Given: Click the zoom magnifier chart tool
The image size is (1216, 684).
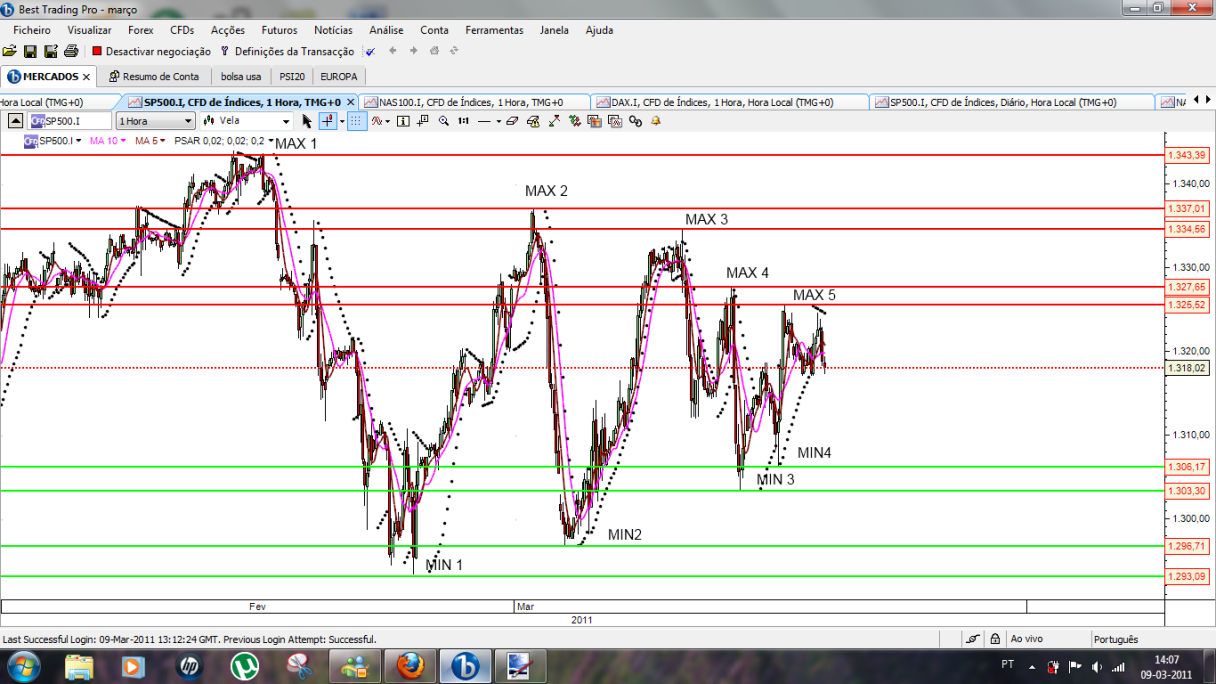Looking at the screenshot, I should tap(443, 121).
